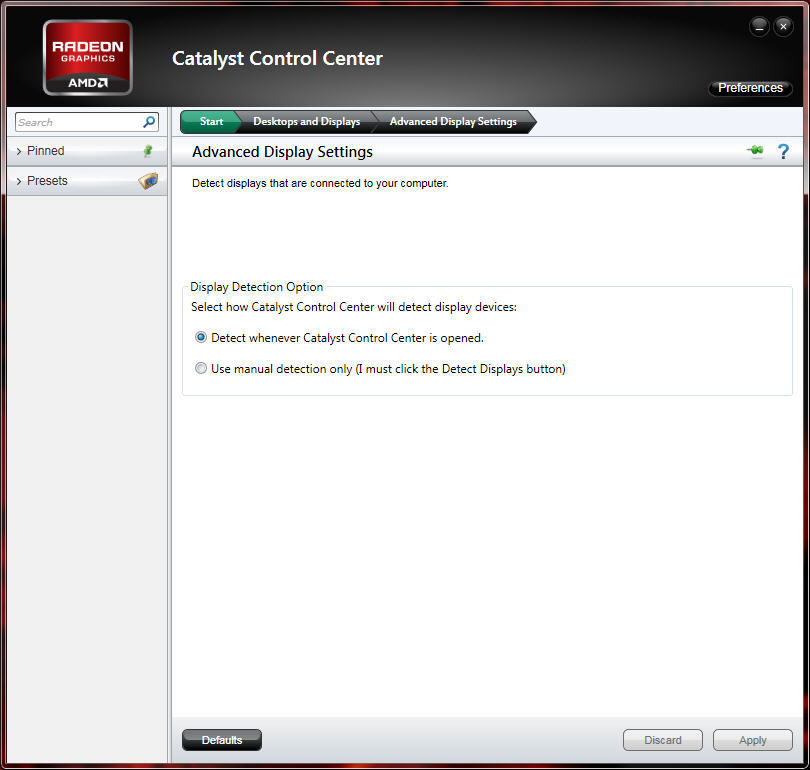The height and width of the screenshot is (770, 810).
Task: Click "Detect displays that are connected" description
Action: pos(320,183)
